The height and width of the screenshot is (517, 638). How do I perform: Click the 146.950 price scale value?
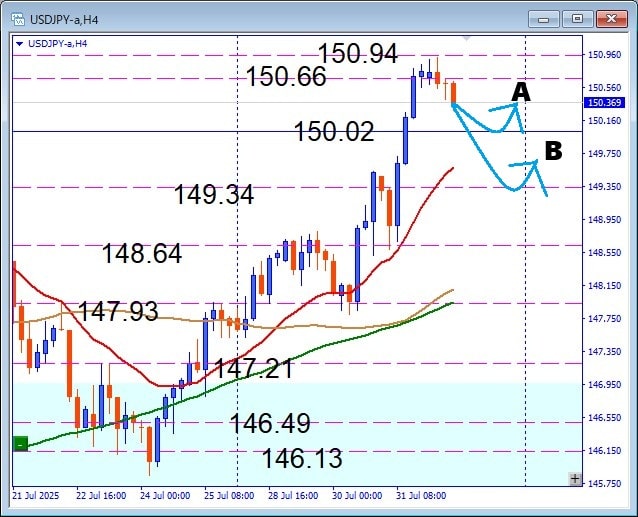[x=605, y=384]
